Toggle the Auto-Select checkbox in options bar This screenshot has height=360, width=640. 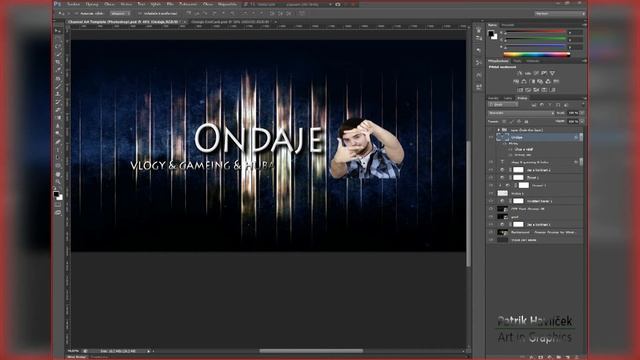coord(76,13)
